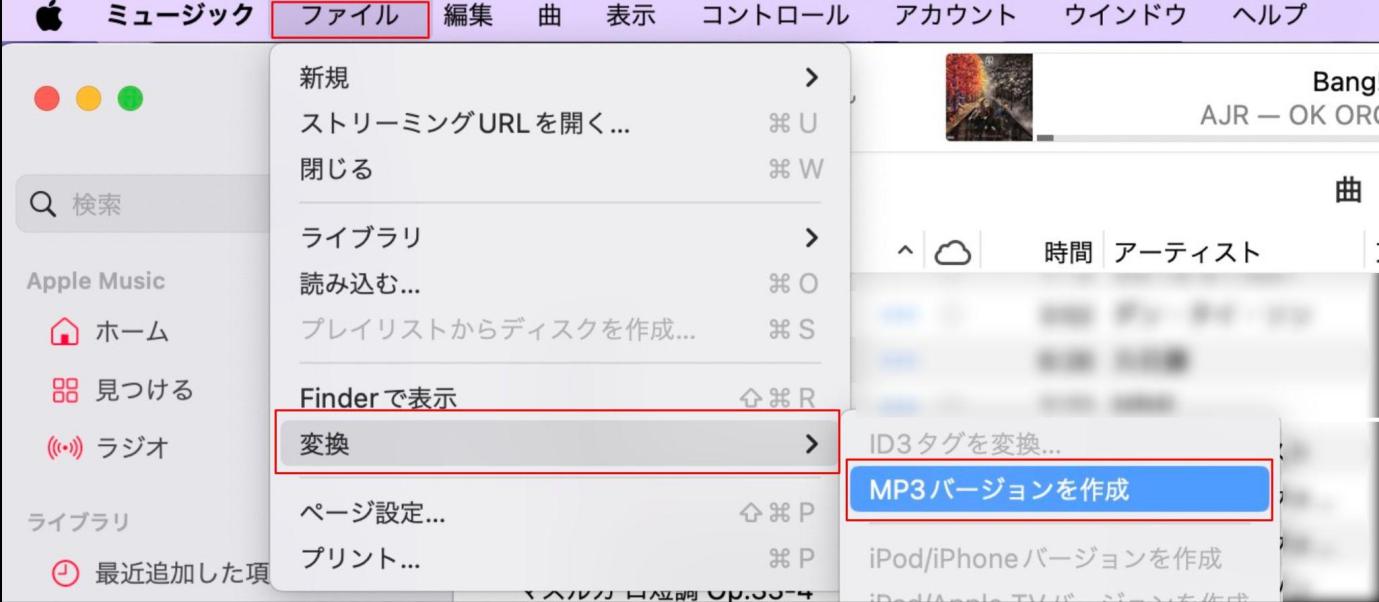
Task: Open the ヘルプ menu
Action: 1270,17
